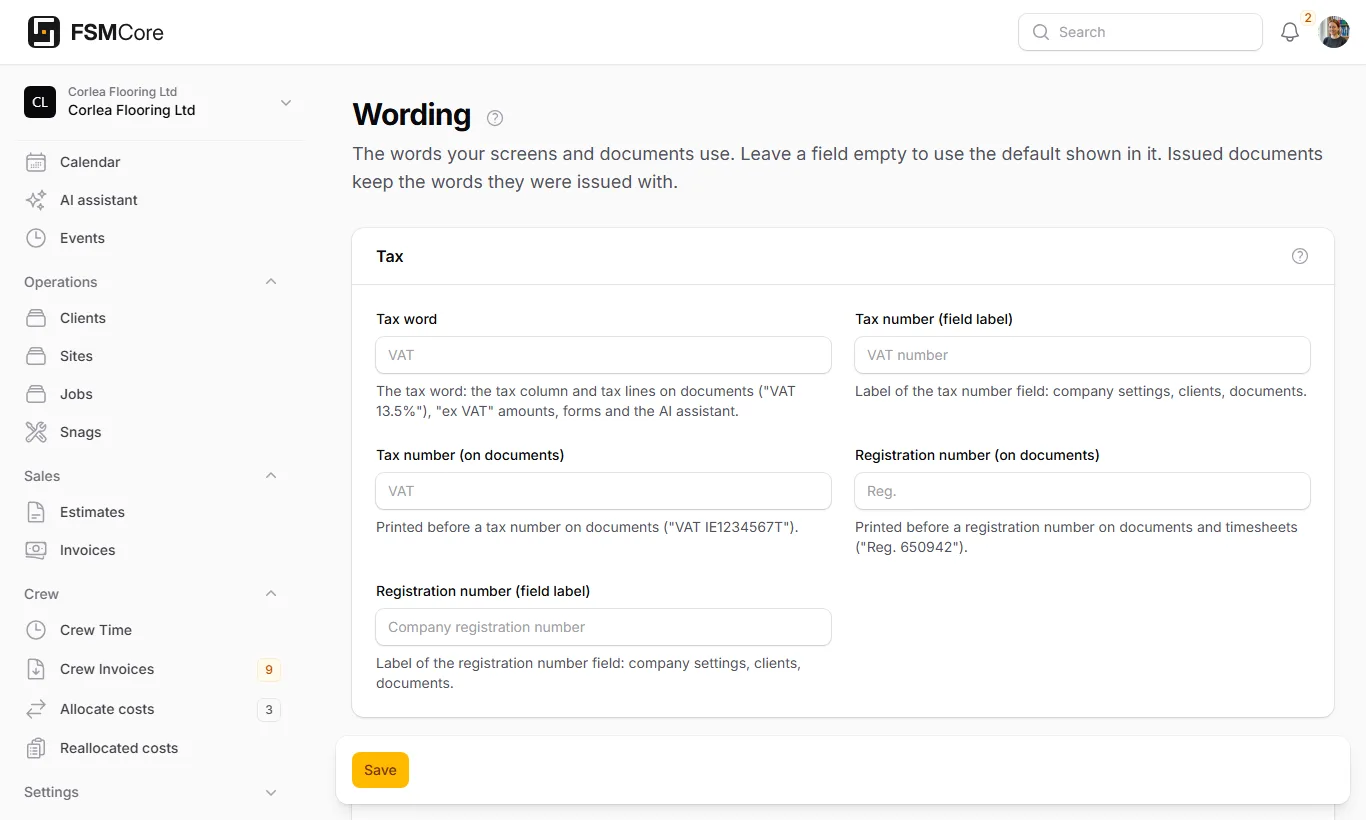Collapse the Sales section
The height and width of the screenshot is (820, 1366).
click(271, 476)
